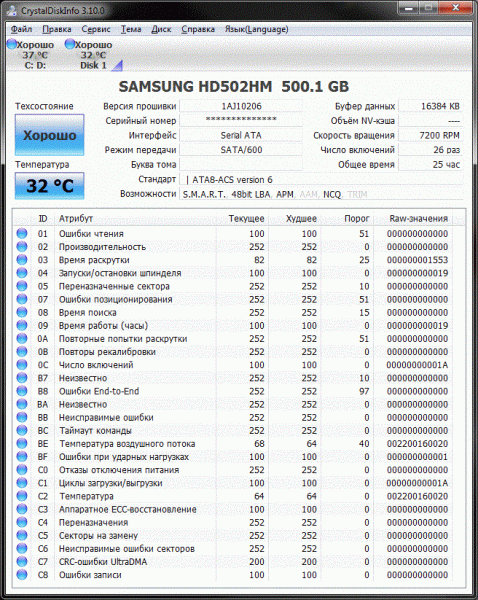Click status orb for 04 Запуски/остановки шпинделя
Viewport: 478px width, 600px height.
tap(22, 273)
